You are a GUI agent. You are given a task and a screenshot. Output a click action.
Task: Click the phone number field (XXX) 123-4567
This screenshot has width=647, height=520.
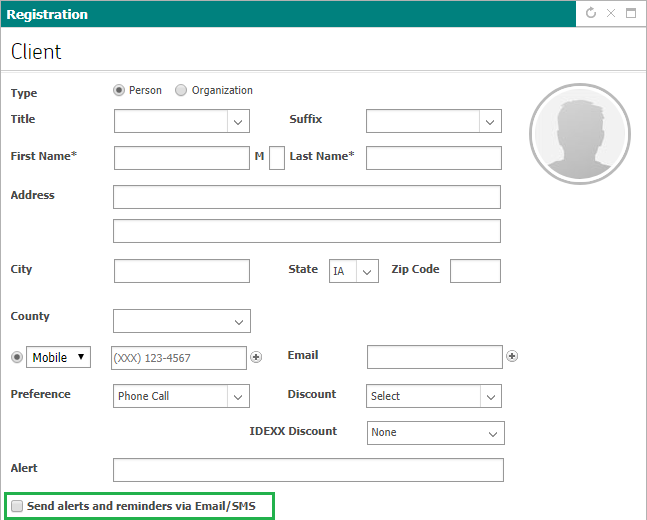(x=179, y=358)
